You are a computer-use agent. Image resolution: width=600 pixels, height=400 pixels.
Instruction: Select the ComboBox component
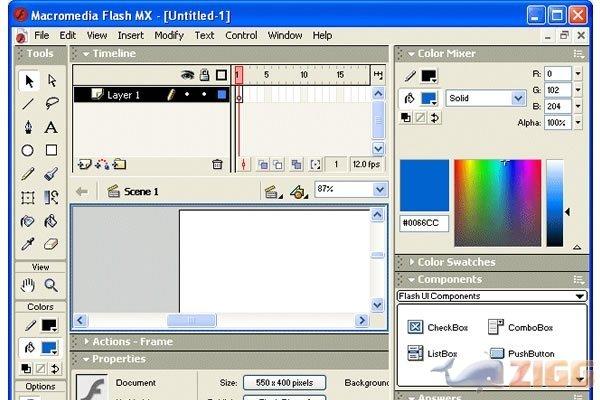[x=520, y=327]
